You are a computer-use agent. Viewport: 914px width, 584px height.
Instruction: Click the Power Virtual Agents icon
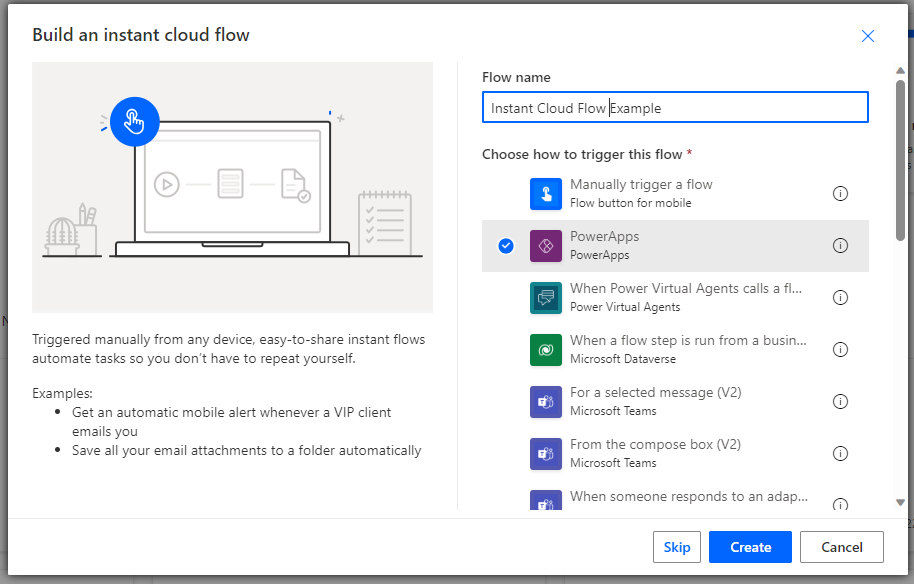(x=546, y=298)
